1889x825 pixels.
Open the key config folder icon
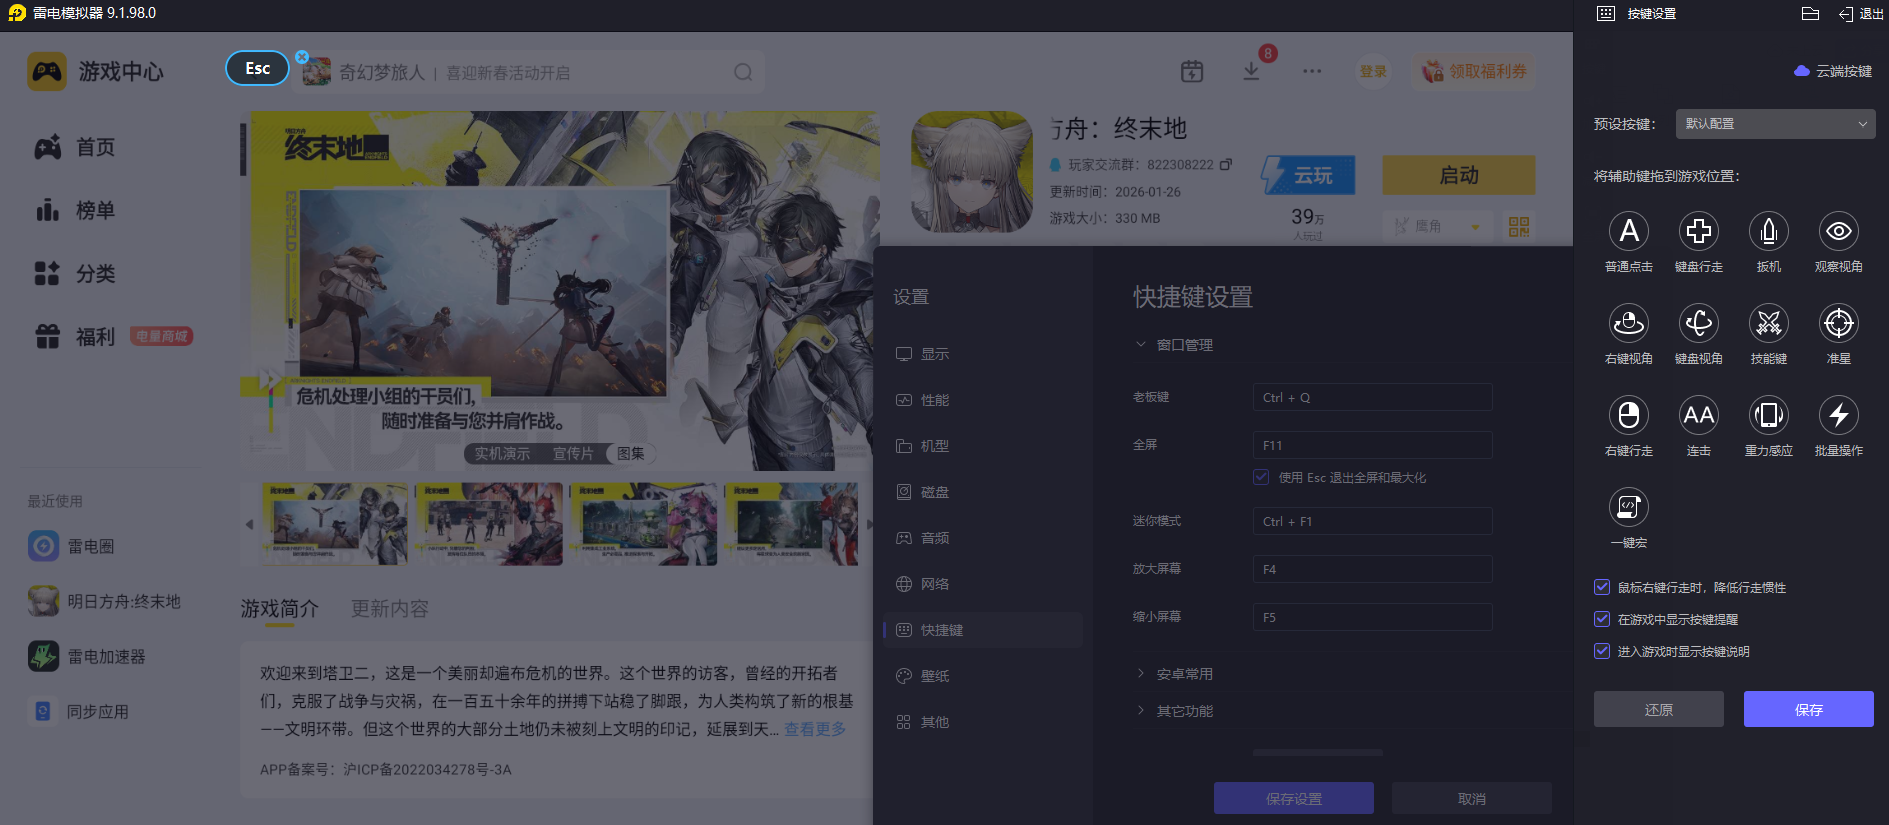1810,13
